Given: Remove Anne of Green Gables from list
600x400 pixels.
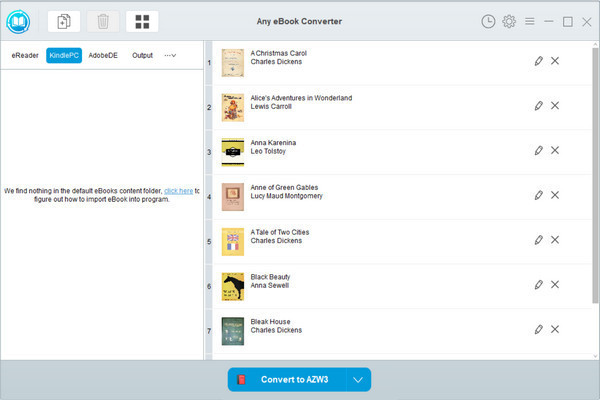Looking at the screenshot, I should (555, 195).
